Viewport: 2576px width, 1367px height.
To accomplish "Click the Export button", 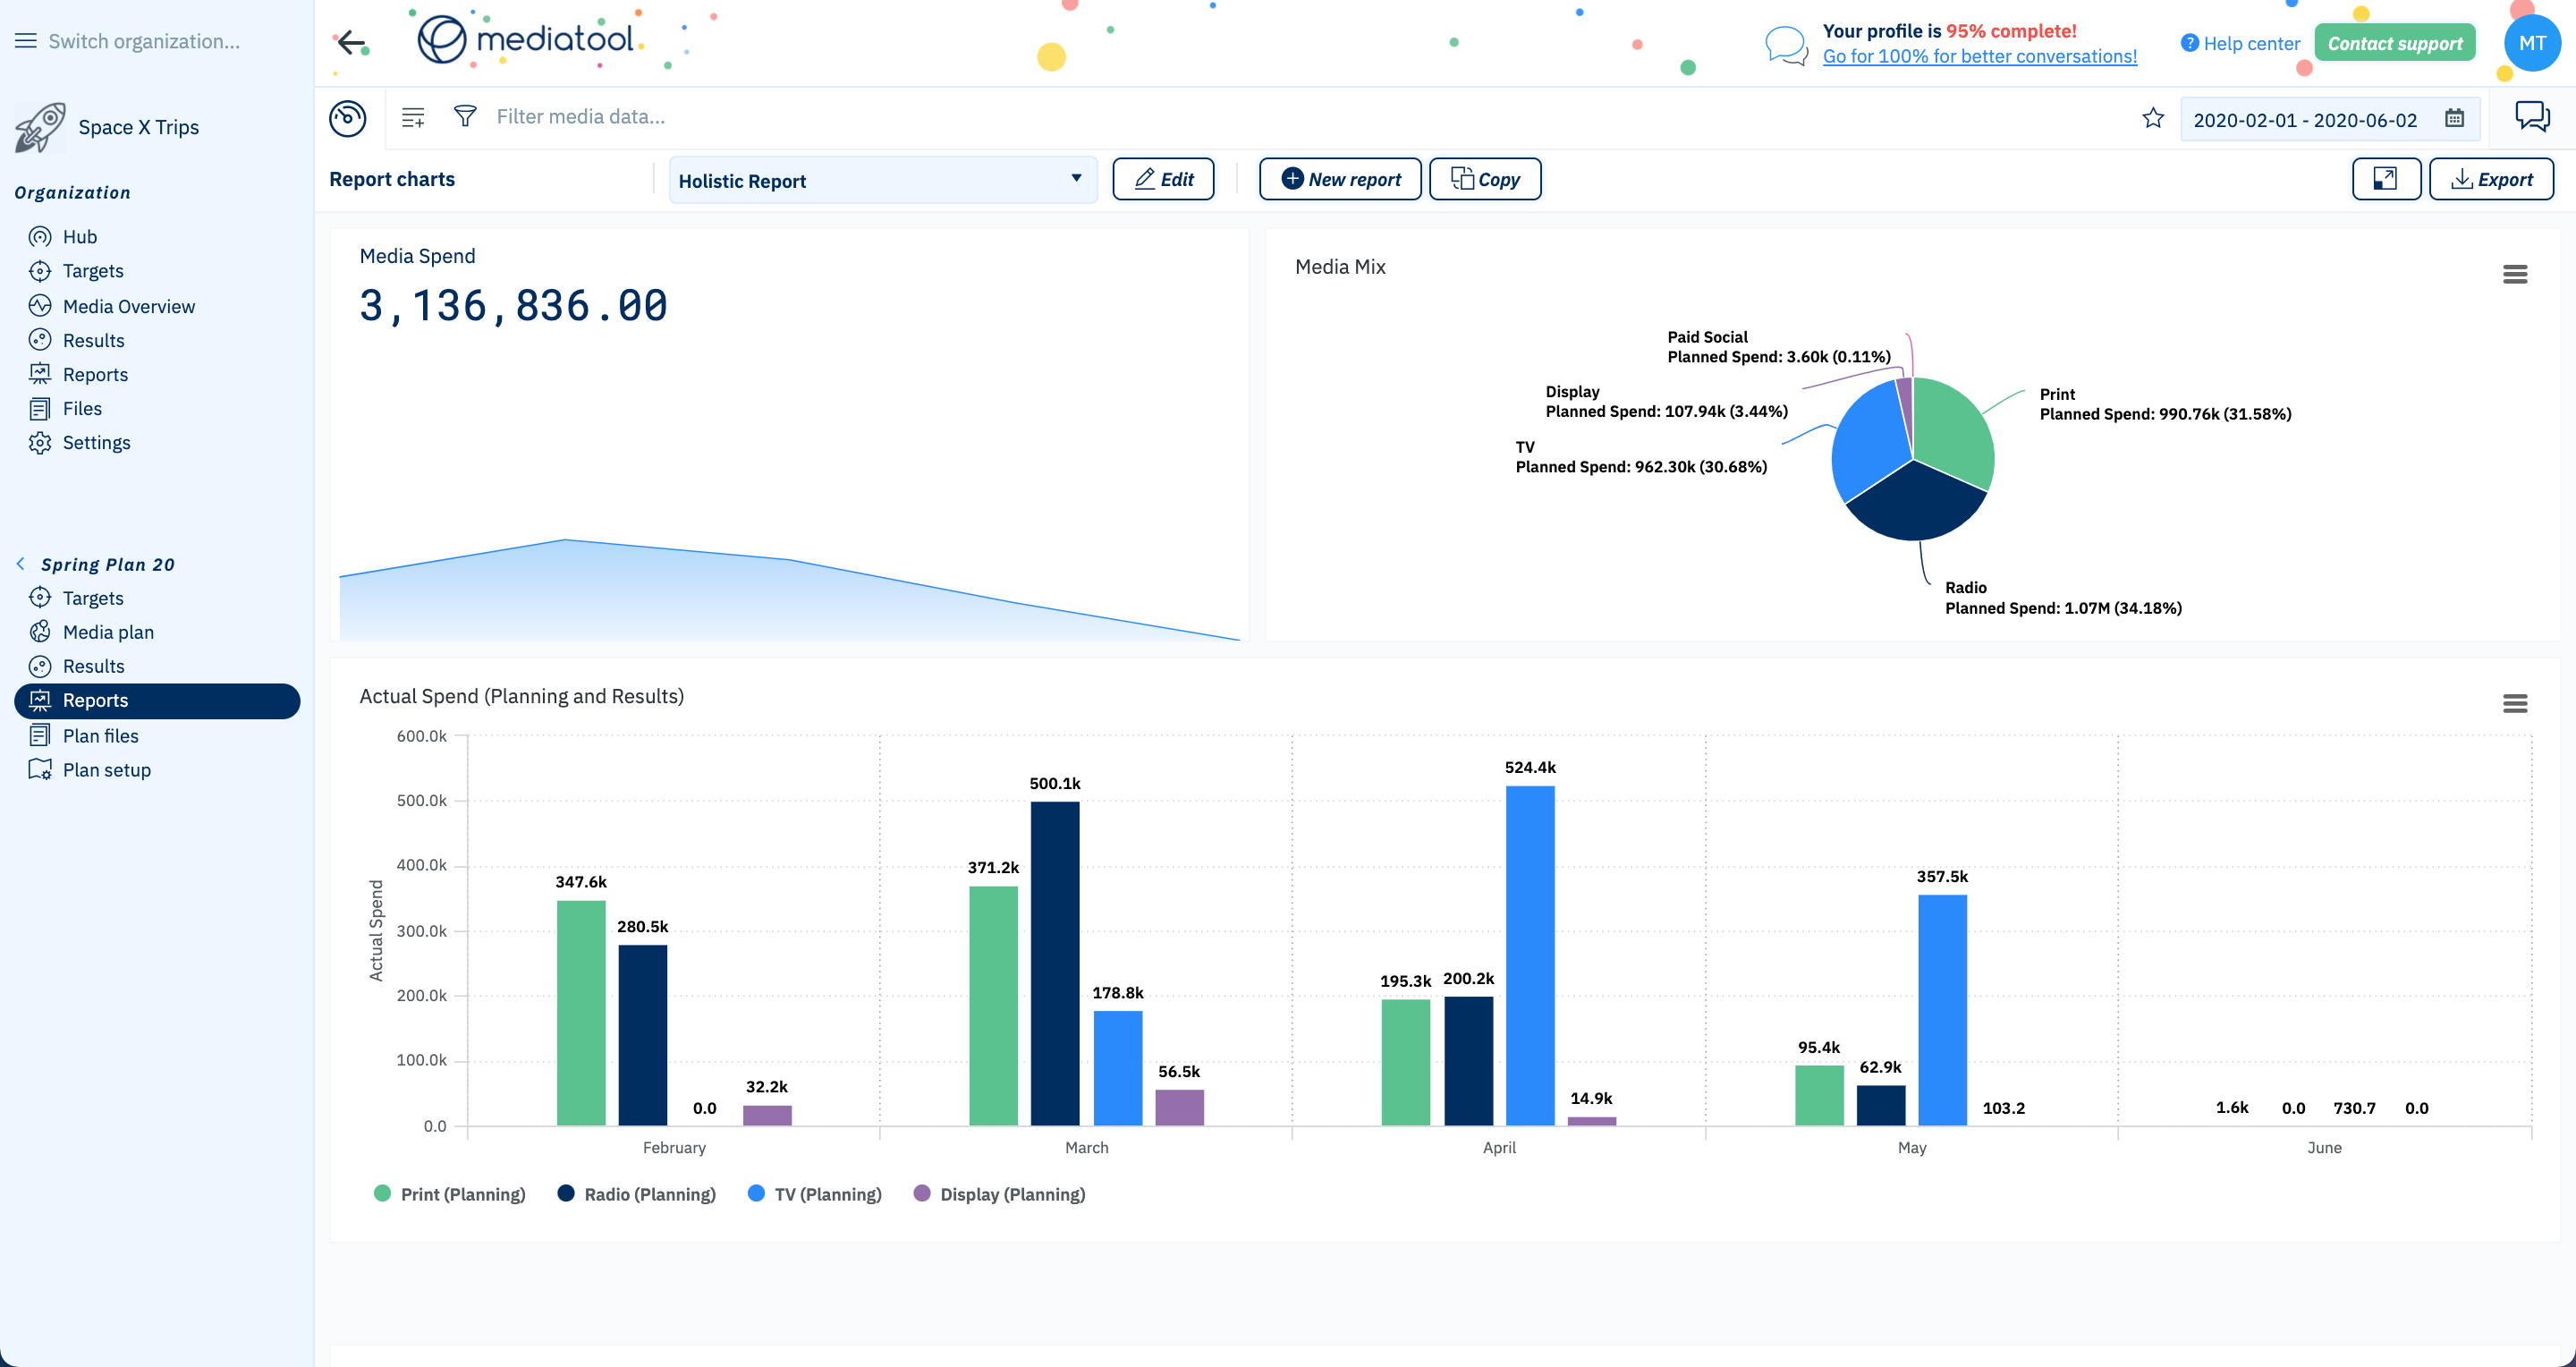I will [2490, 179].
